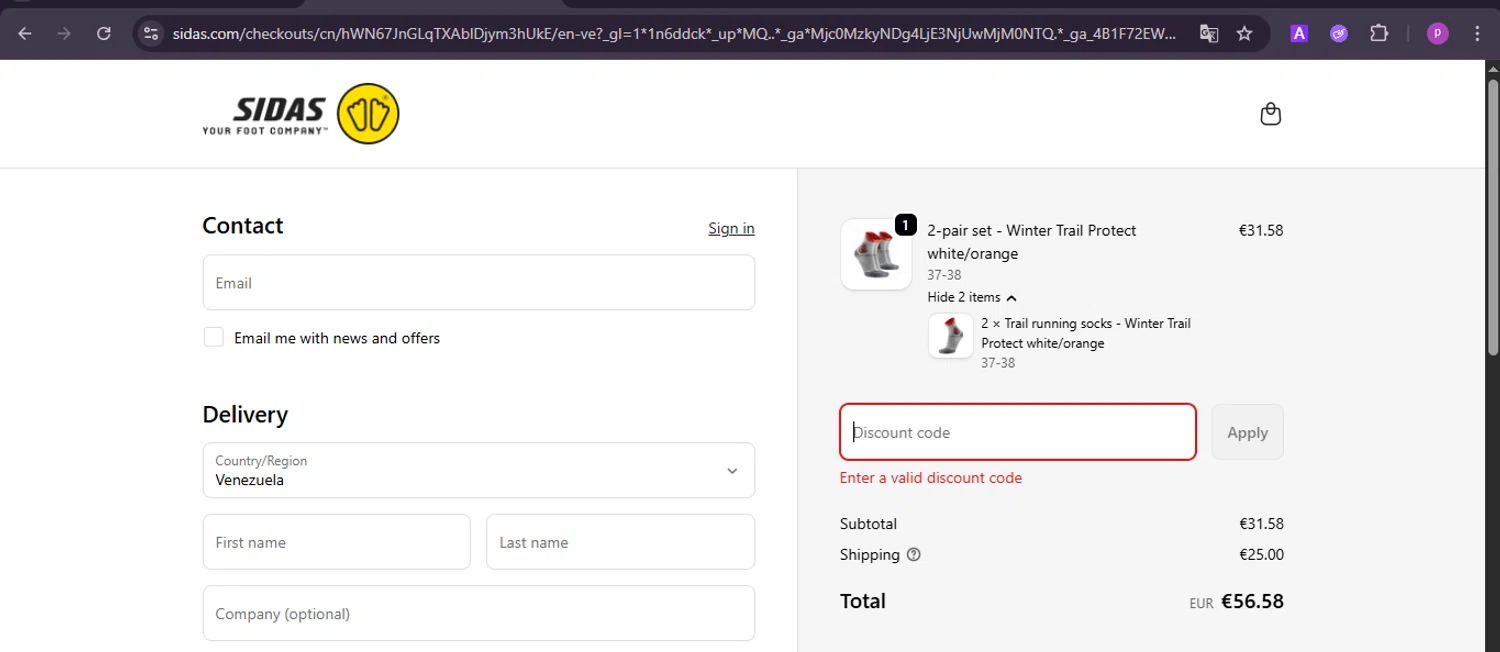Click the Sign in link

[731, 228]
